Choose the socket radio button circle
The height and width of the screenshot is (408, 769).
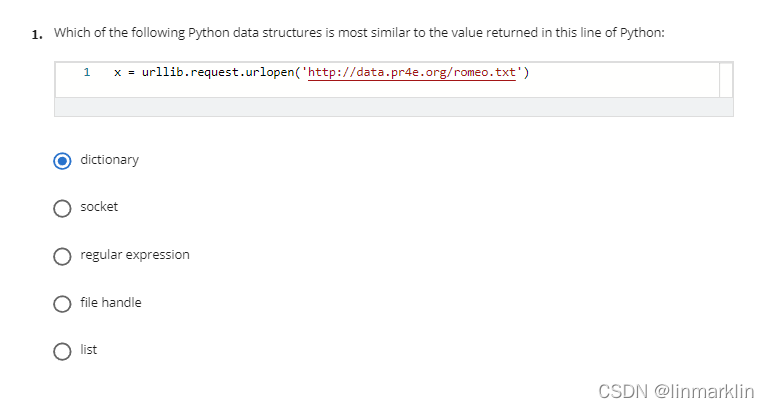tap(62, 208)
